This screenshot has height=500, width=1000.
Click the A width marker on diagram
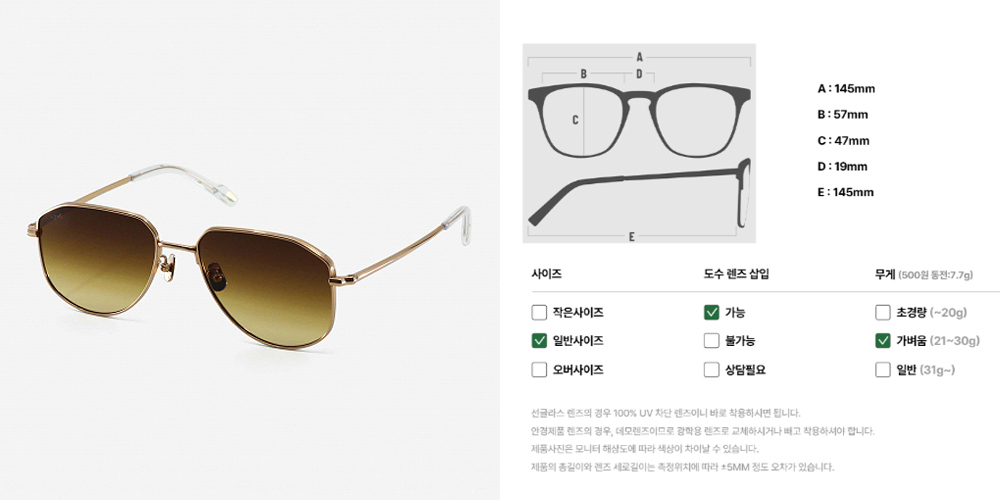(639, 57)
